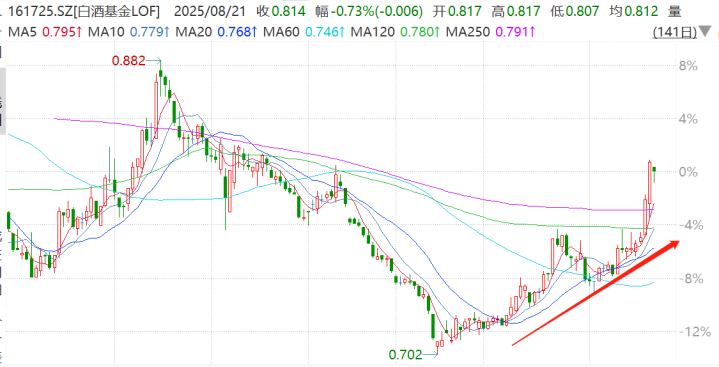Click the (141日) day-count label
This screenshot has height=367, width=719.
pyautogui.click(x=675, y=32)
